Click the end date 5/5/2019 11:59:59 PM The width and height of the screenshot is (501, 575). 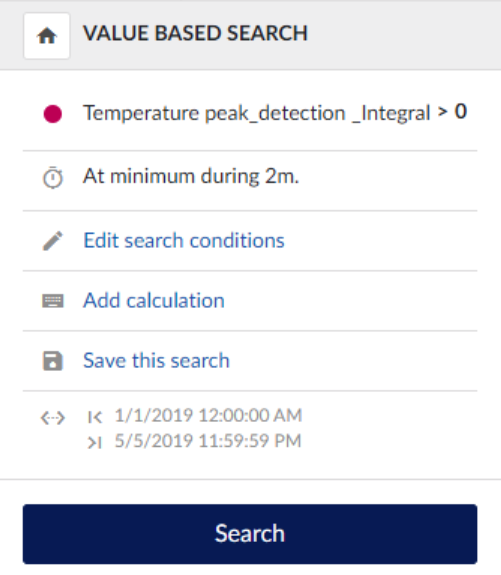tap(208, 441)
